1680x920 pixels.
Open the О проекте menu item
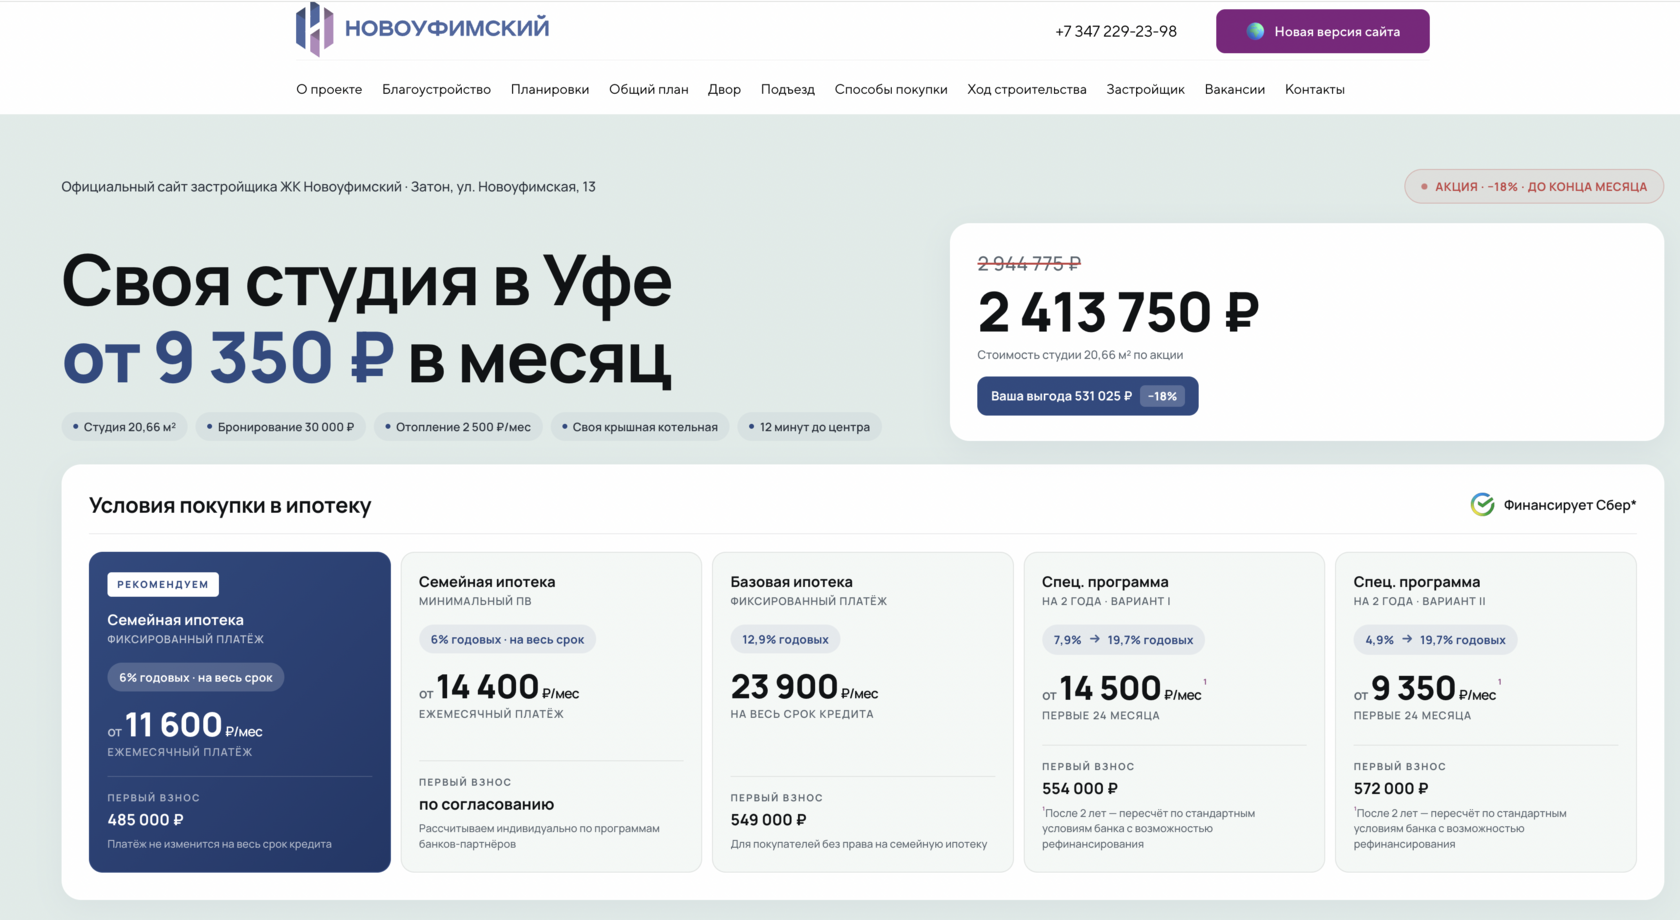point(329,89)
